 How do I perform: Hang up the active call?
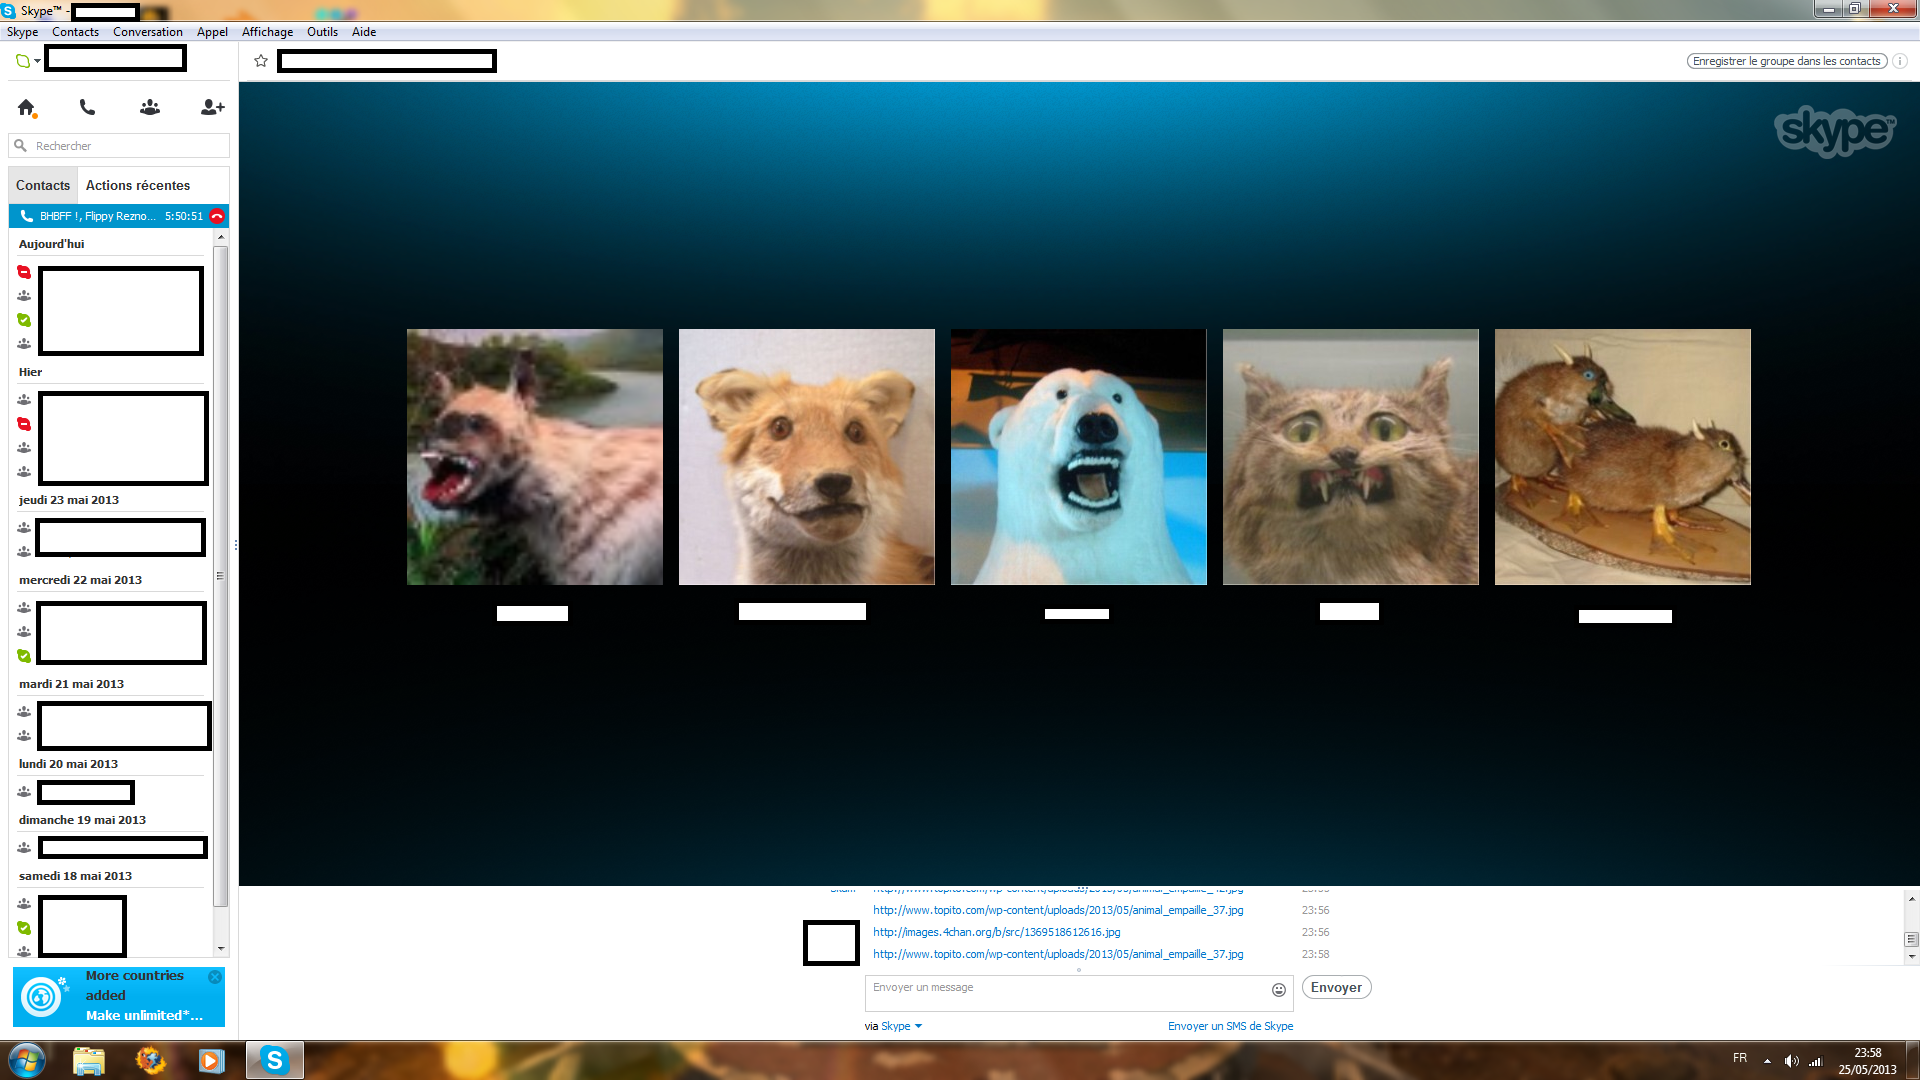pyautogui.click(x=217, y=216)
